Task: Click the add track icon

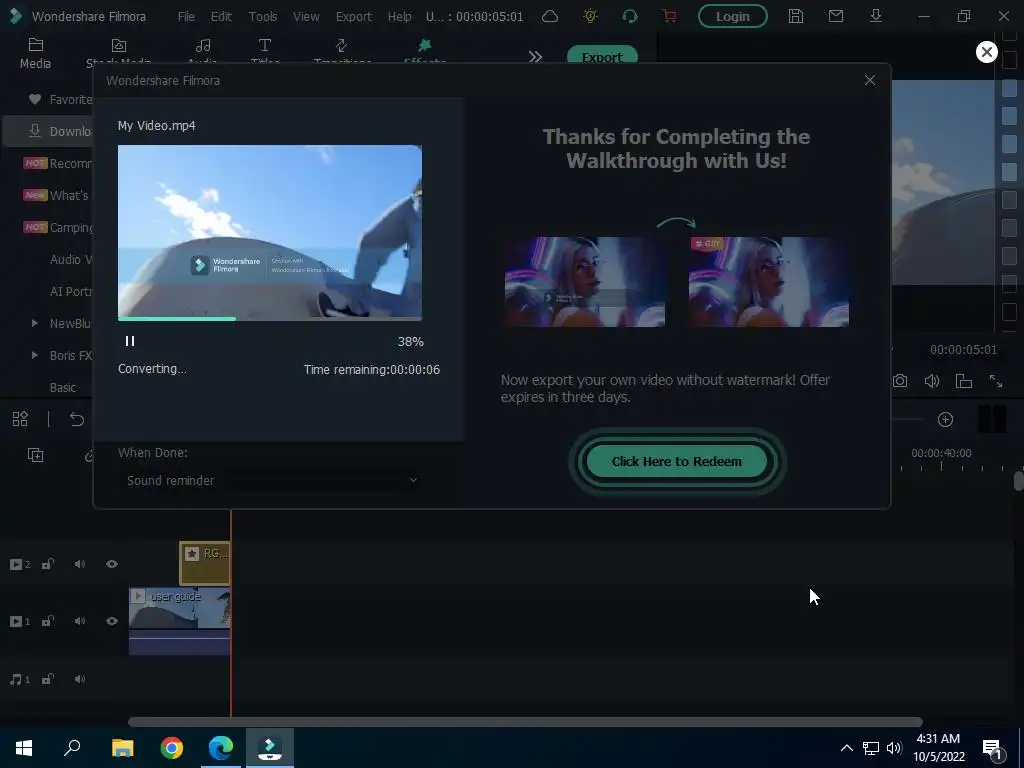Action: [35, 455]
